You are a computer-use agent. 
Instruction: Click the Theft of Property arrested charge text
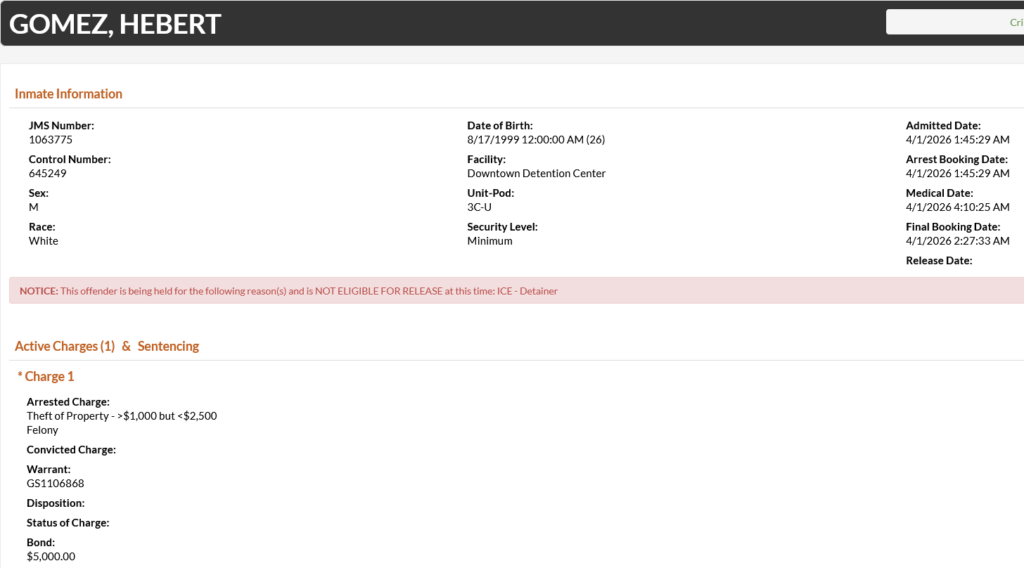(121, 416)
